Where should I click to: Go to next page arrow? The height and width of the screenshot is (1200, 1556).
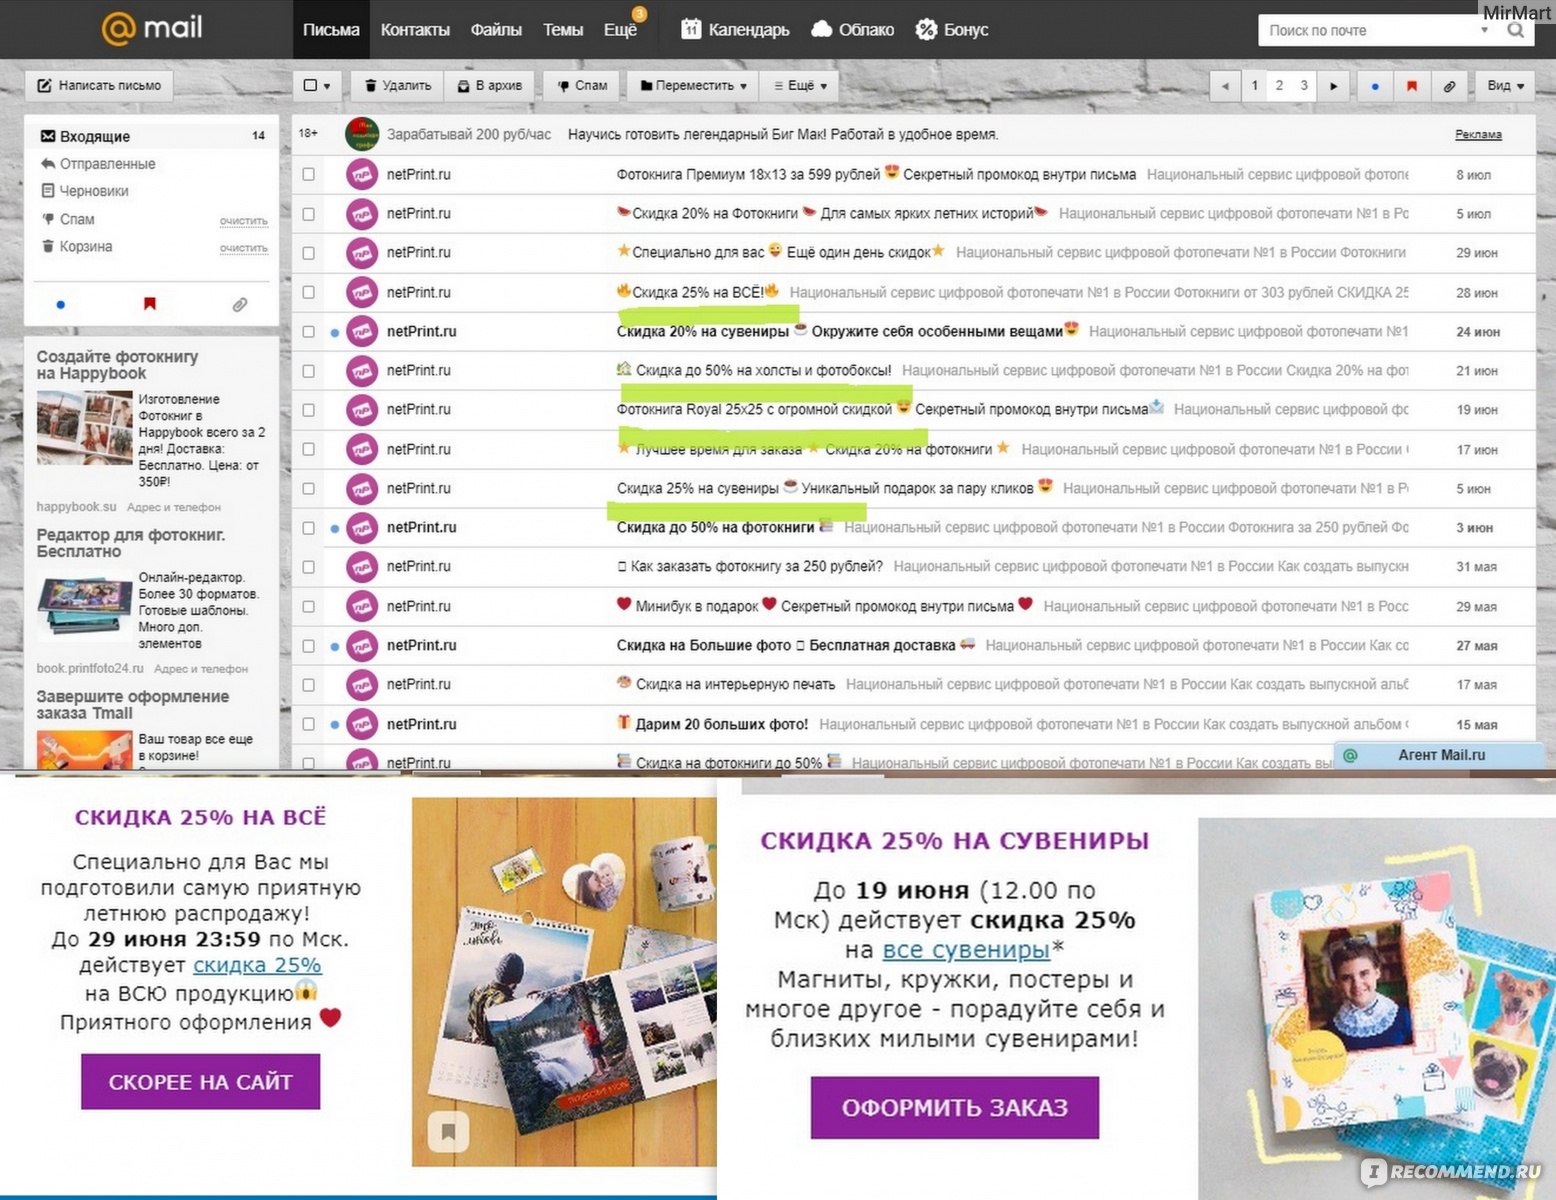pos(1333,86)
